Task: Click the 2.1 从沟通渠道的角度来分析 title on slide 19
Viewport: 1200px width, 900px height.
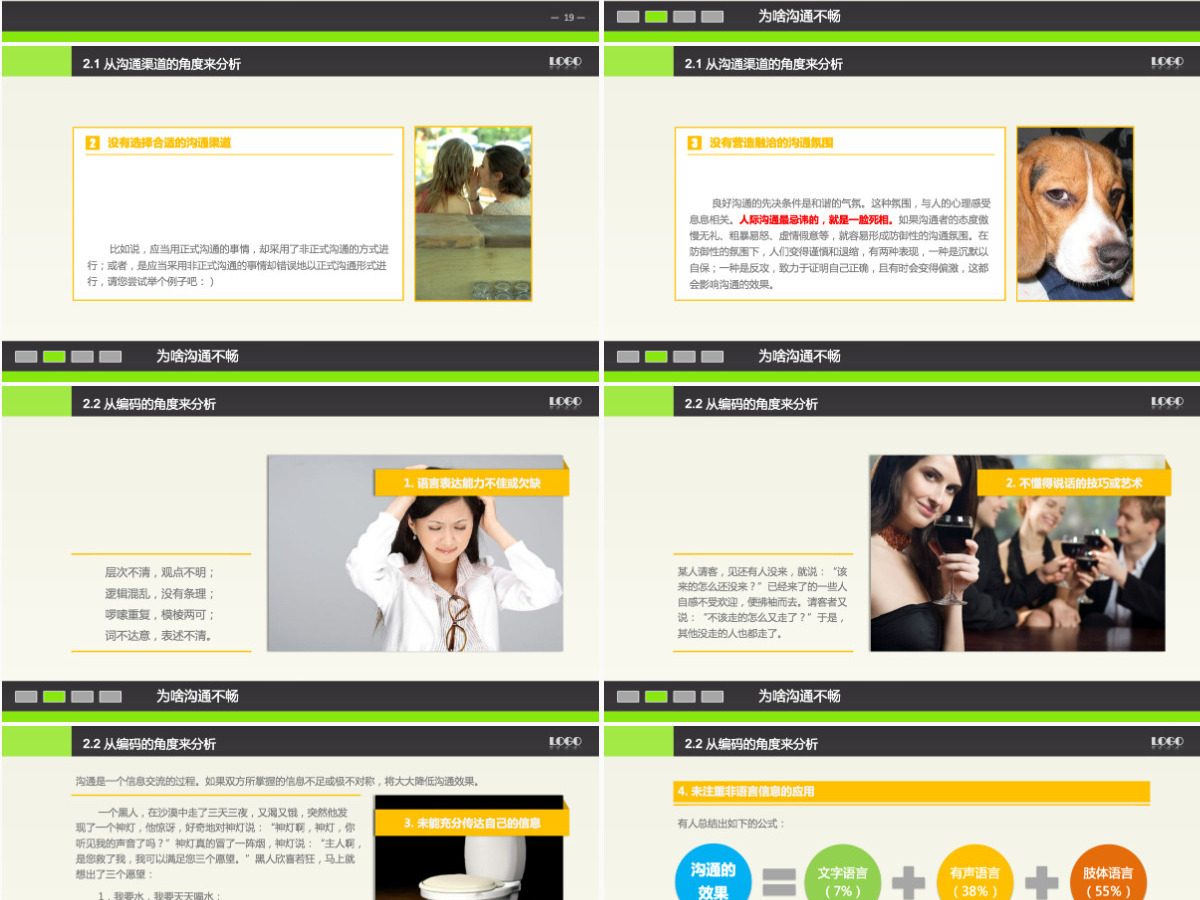Action: 162,63
